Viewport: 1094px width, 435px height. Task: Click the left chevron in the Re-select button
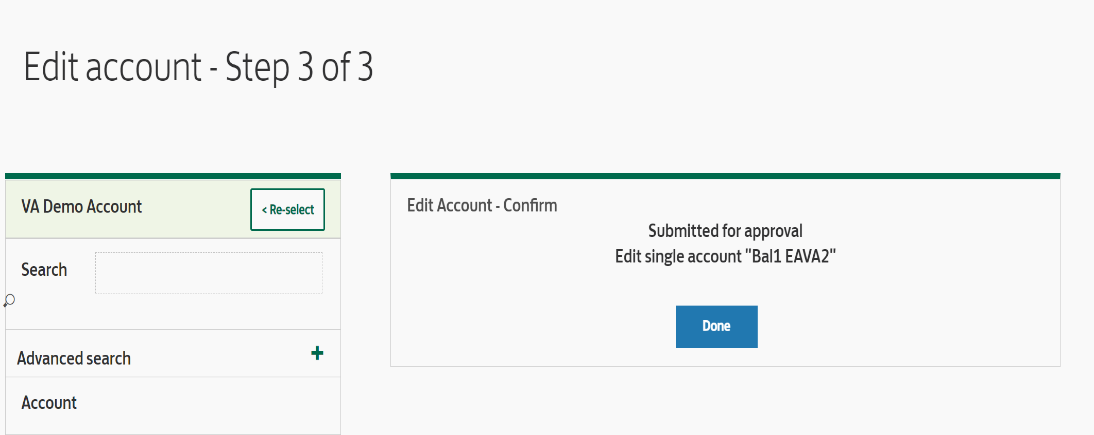point(264,210)
